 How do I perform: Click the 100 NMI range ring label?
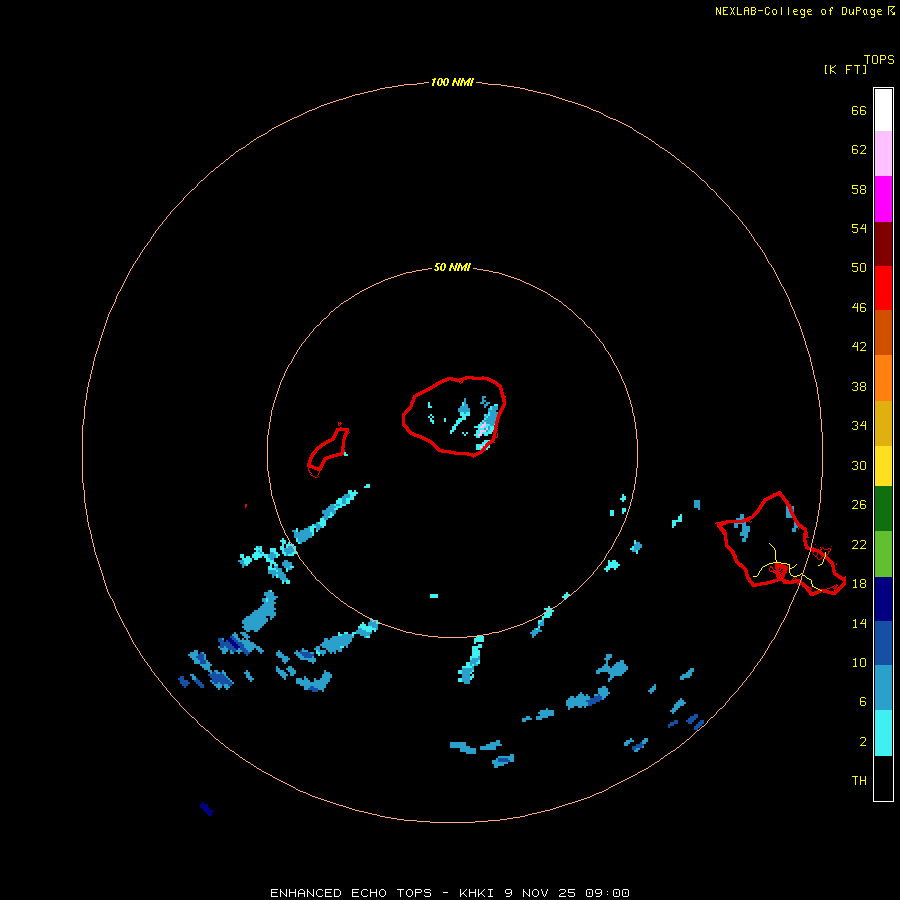452,82
